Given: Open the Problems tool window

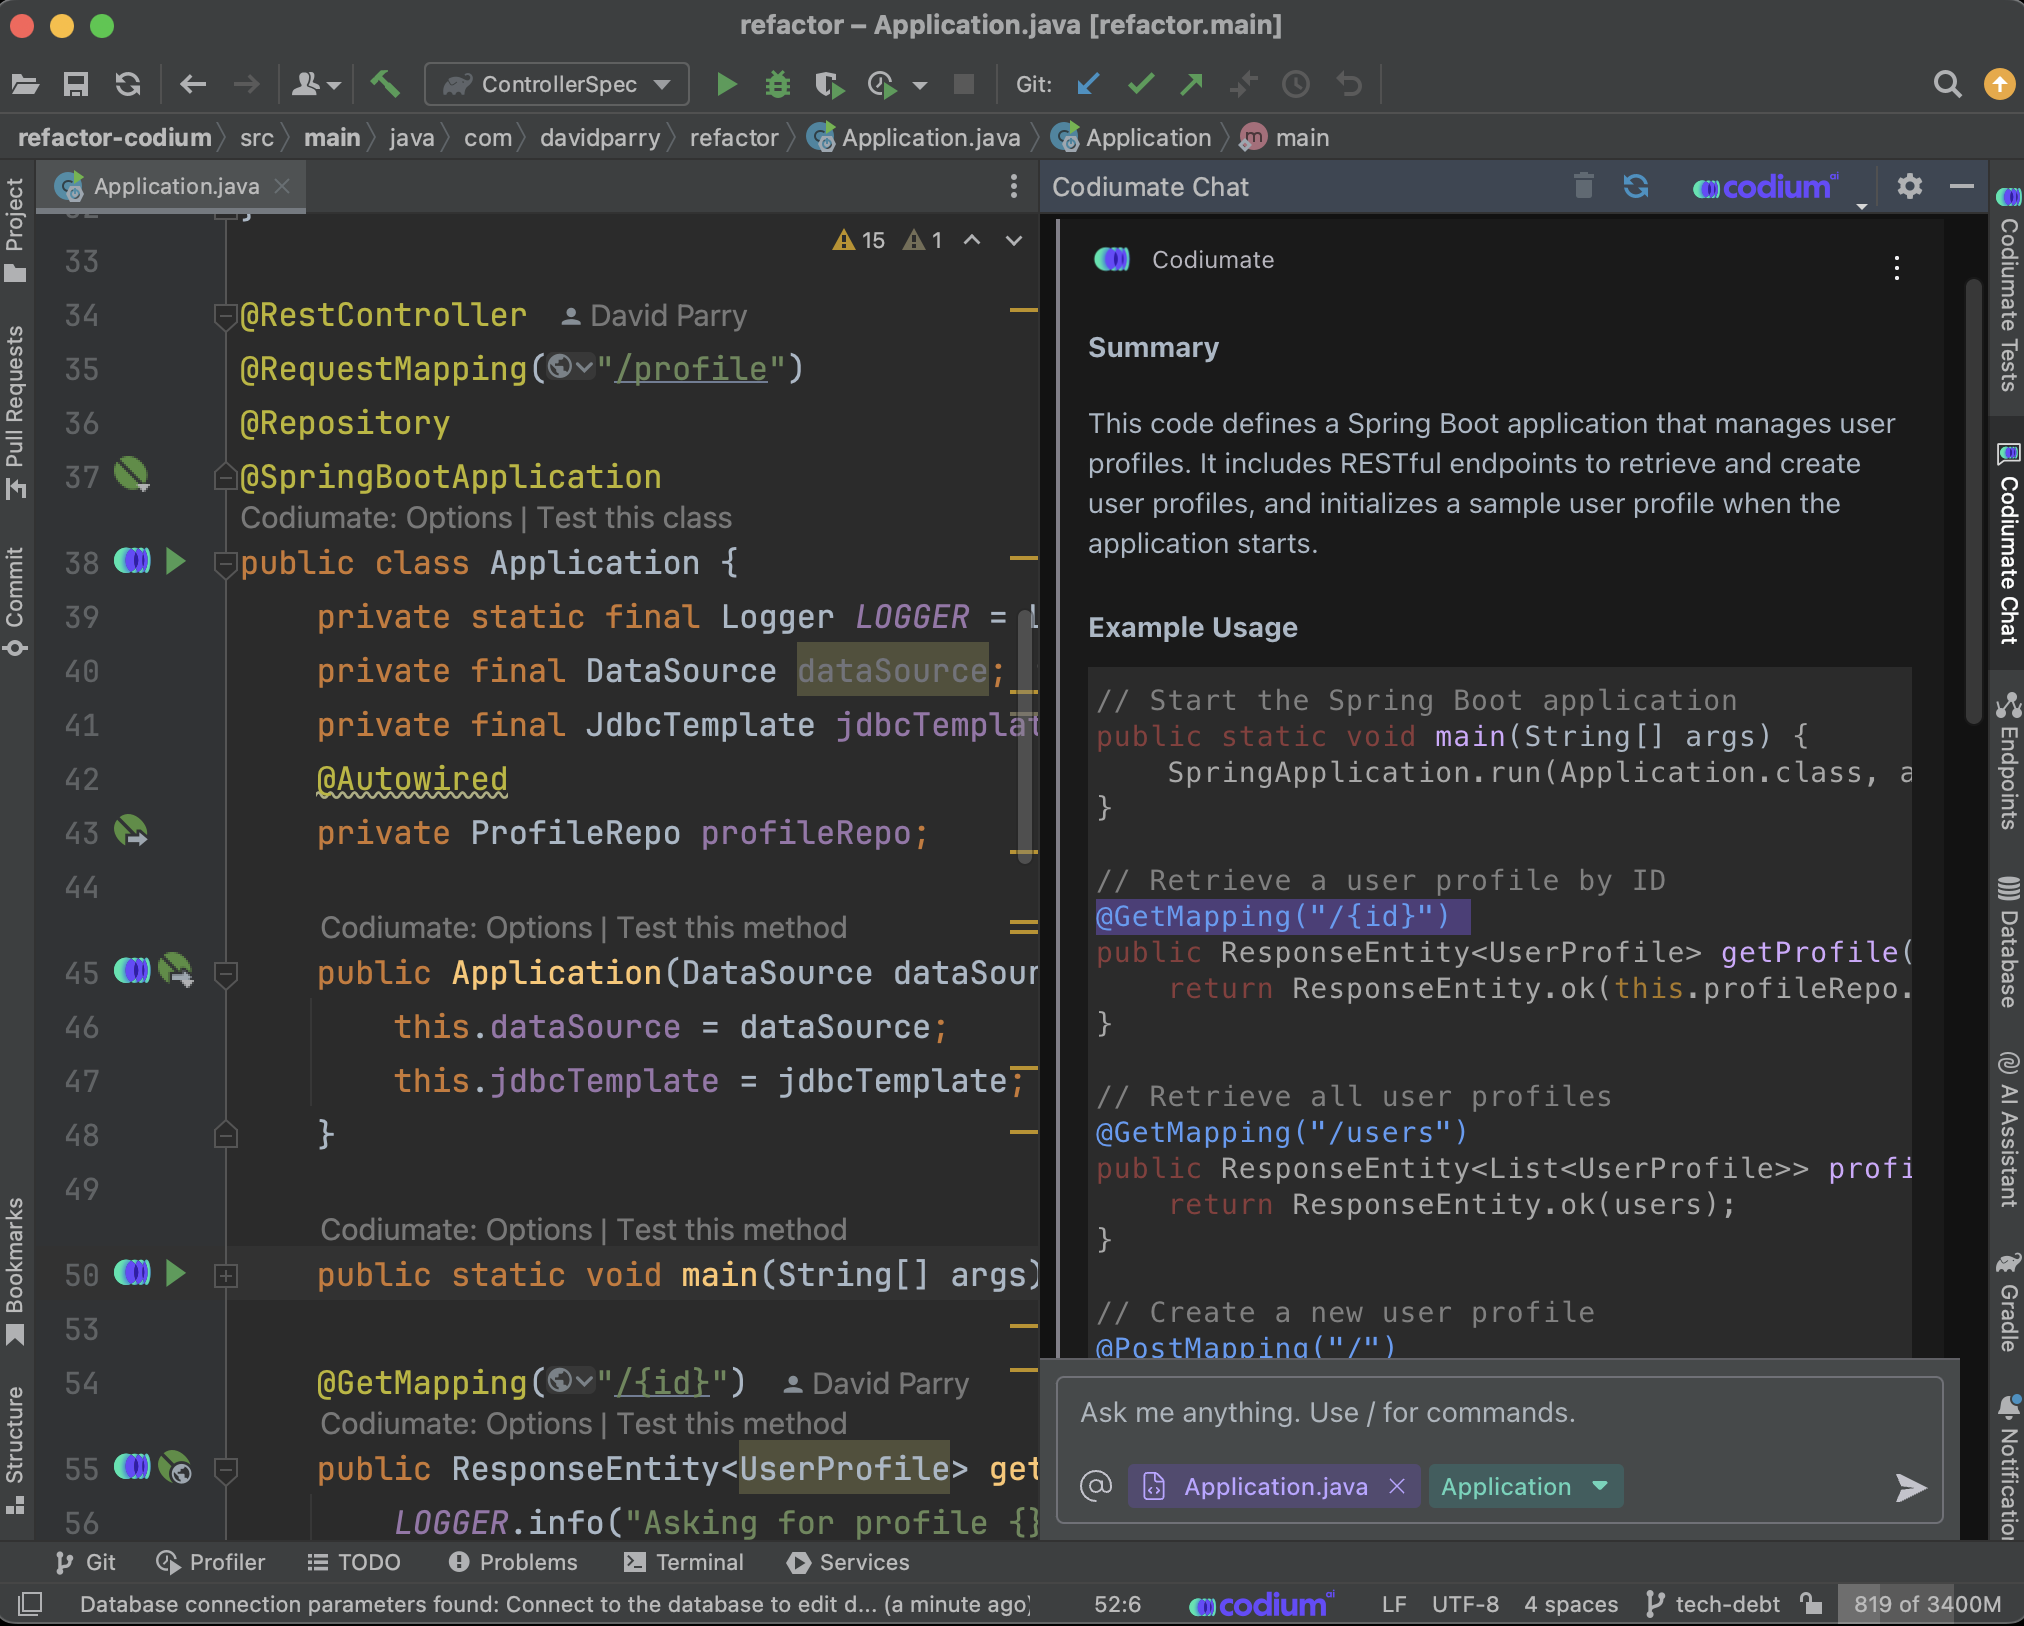Looking at the screenshot, I should (x=513, y=1562).
